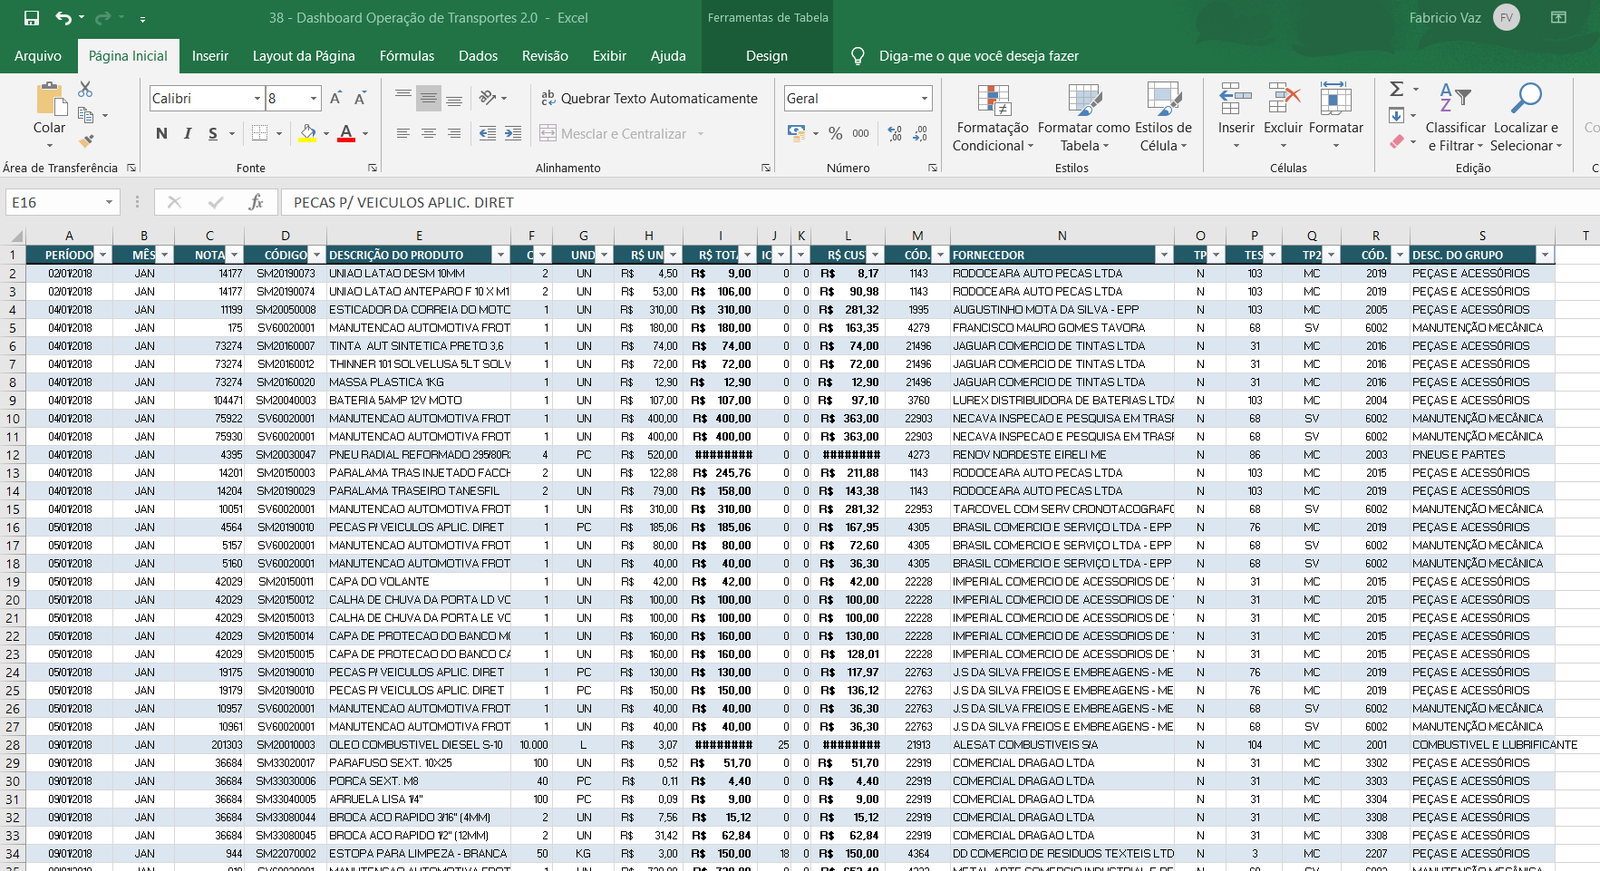Increase font size with larger A

pos(336,98)
